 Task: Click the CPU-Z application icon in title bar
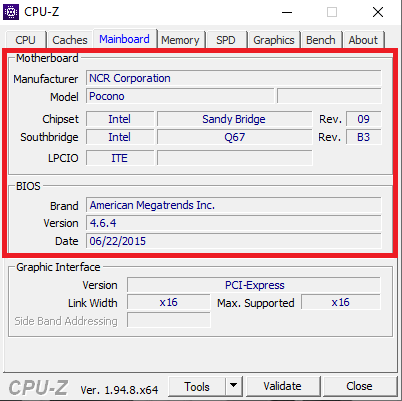coord(11,12)
